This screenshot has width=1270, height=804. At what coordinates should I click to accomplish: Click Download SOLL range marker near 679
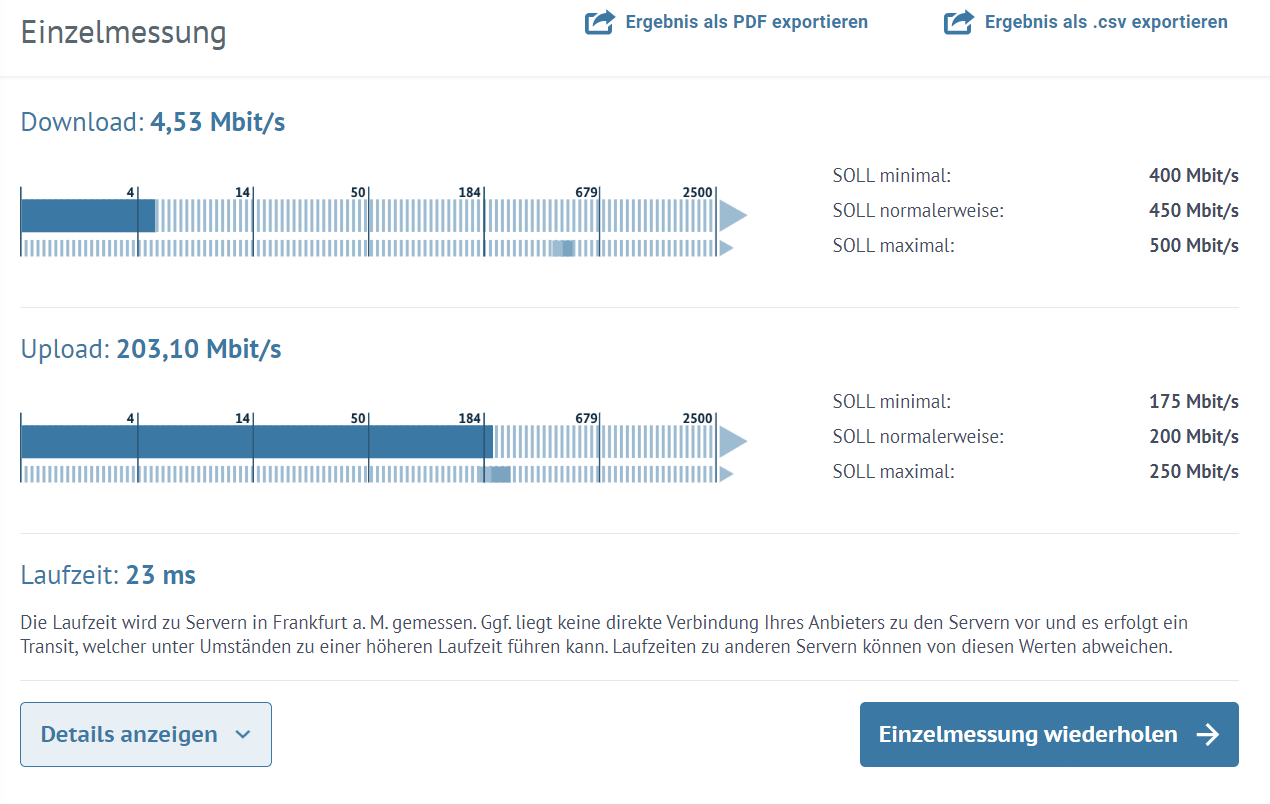563,248
